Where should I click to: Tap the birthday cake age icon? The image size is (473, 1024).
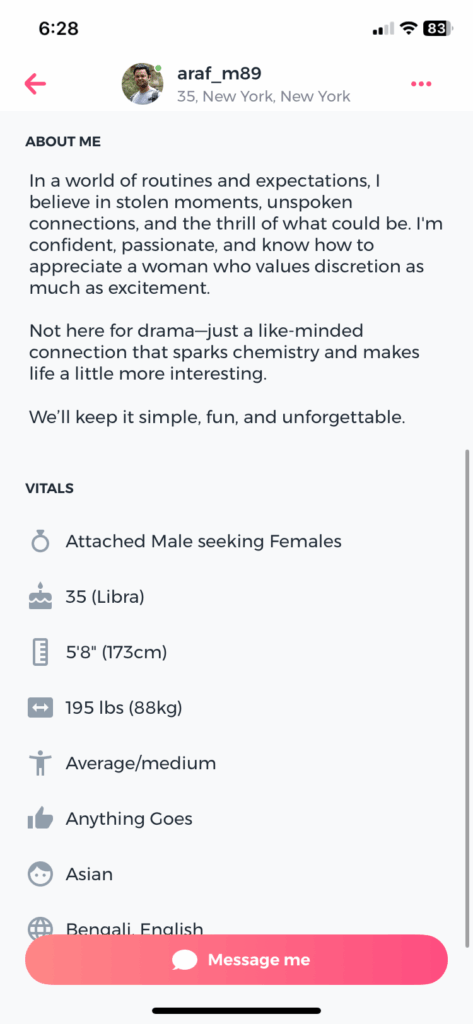[41, 596]
